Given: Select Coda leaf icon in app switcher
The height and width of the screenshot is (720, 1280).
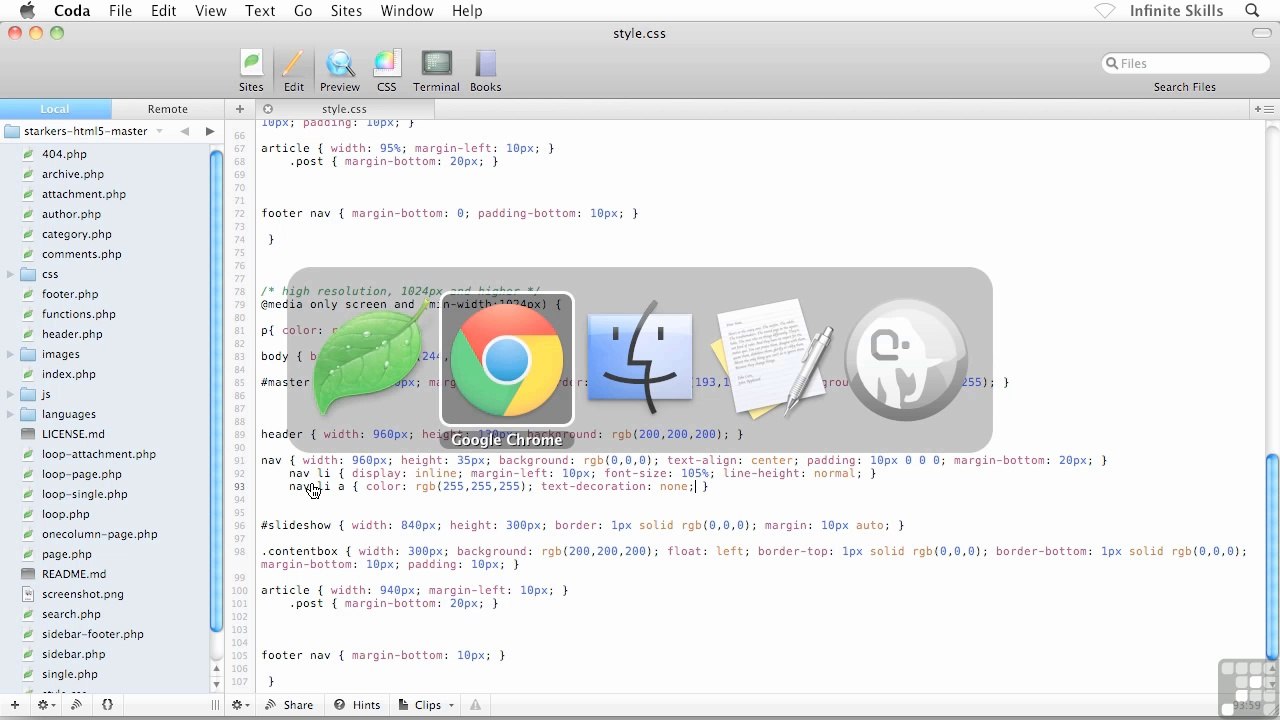Looking at the screenshot, I should [x=370, y=358].
